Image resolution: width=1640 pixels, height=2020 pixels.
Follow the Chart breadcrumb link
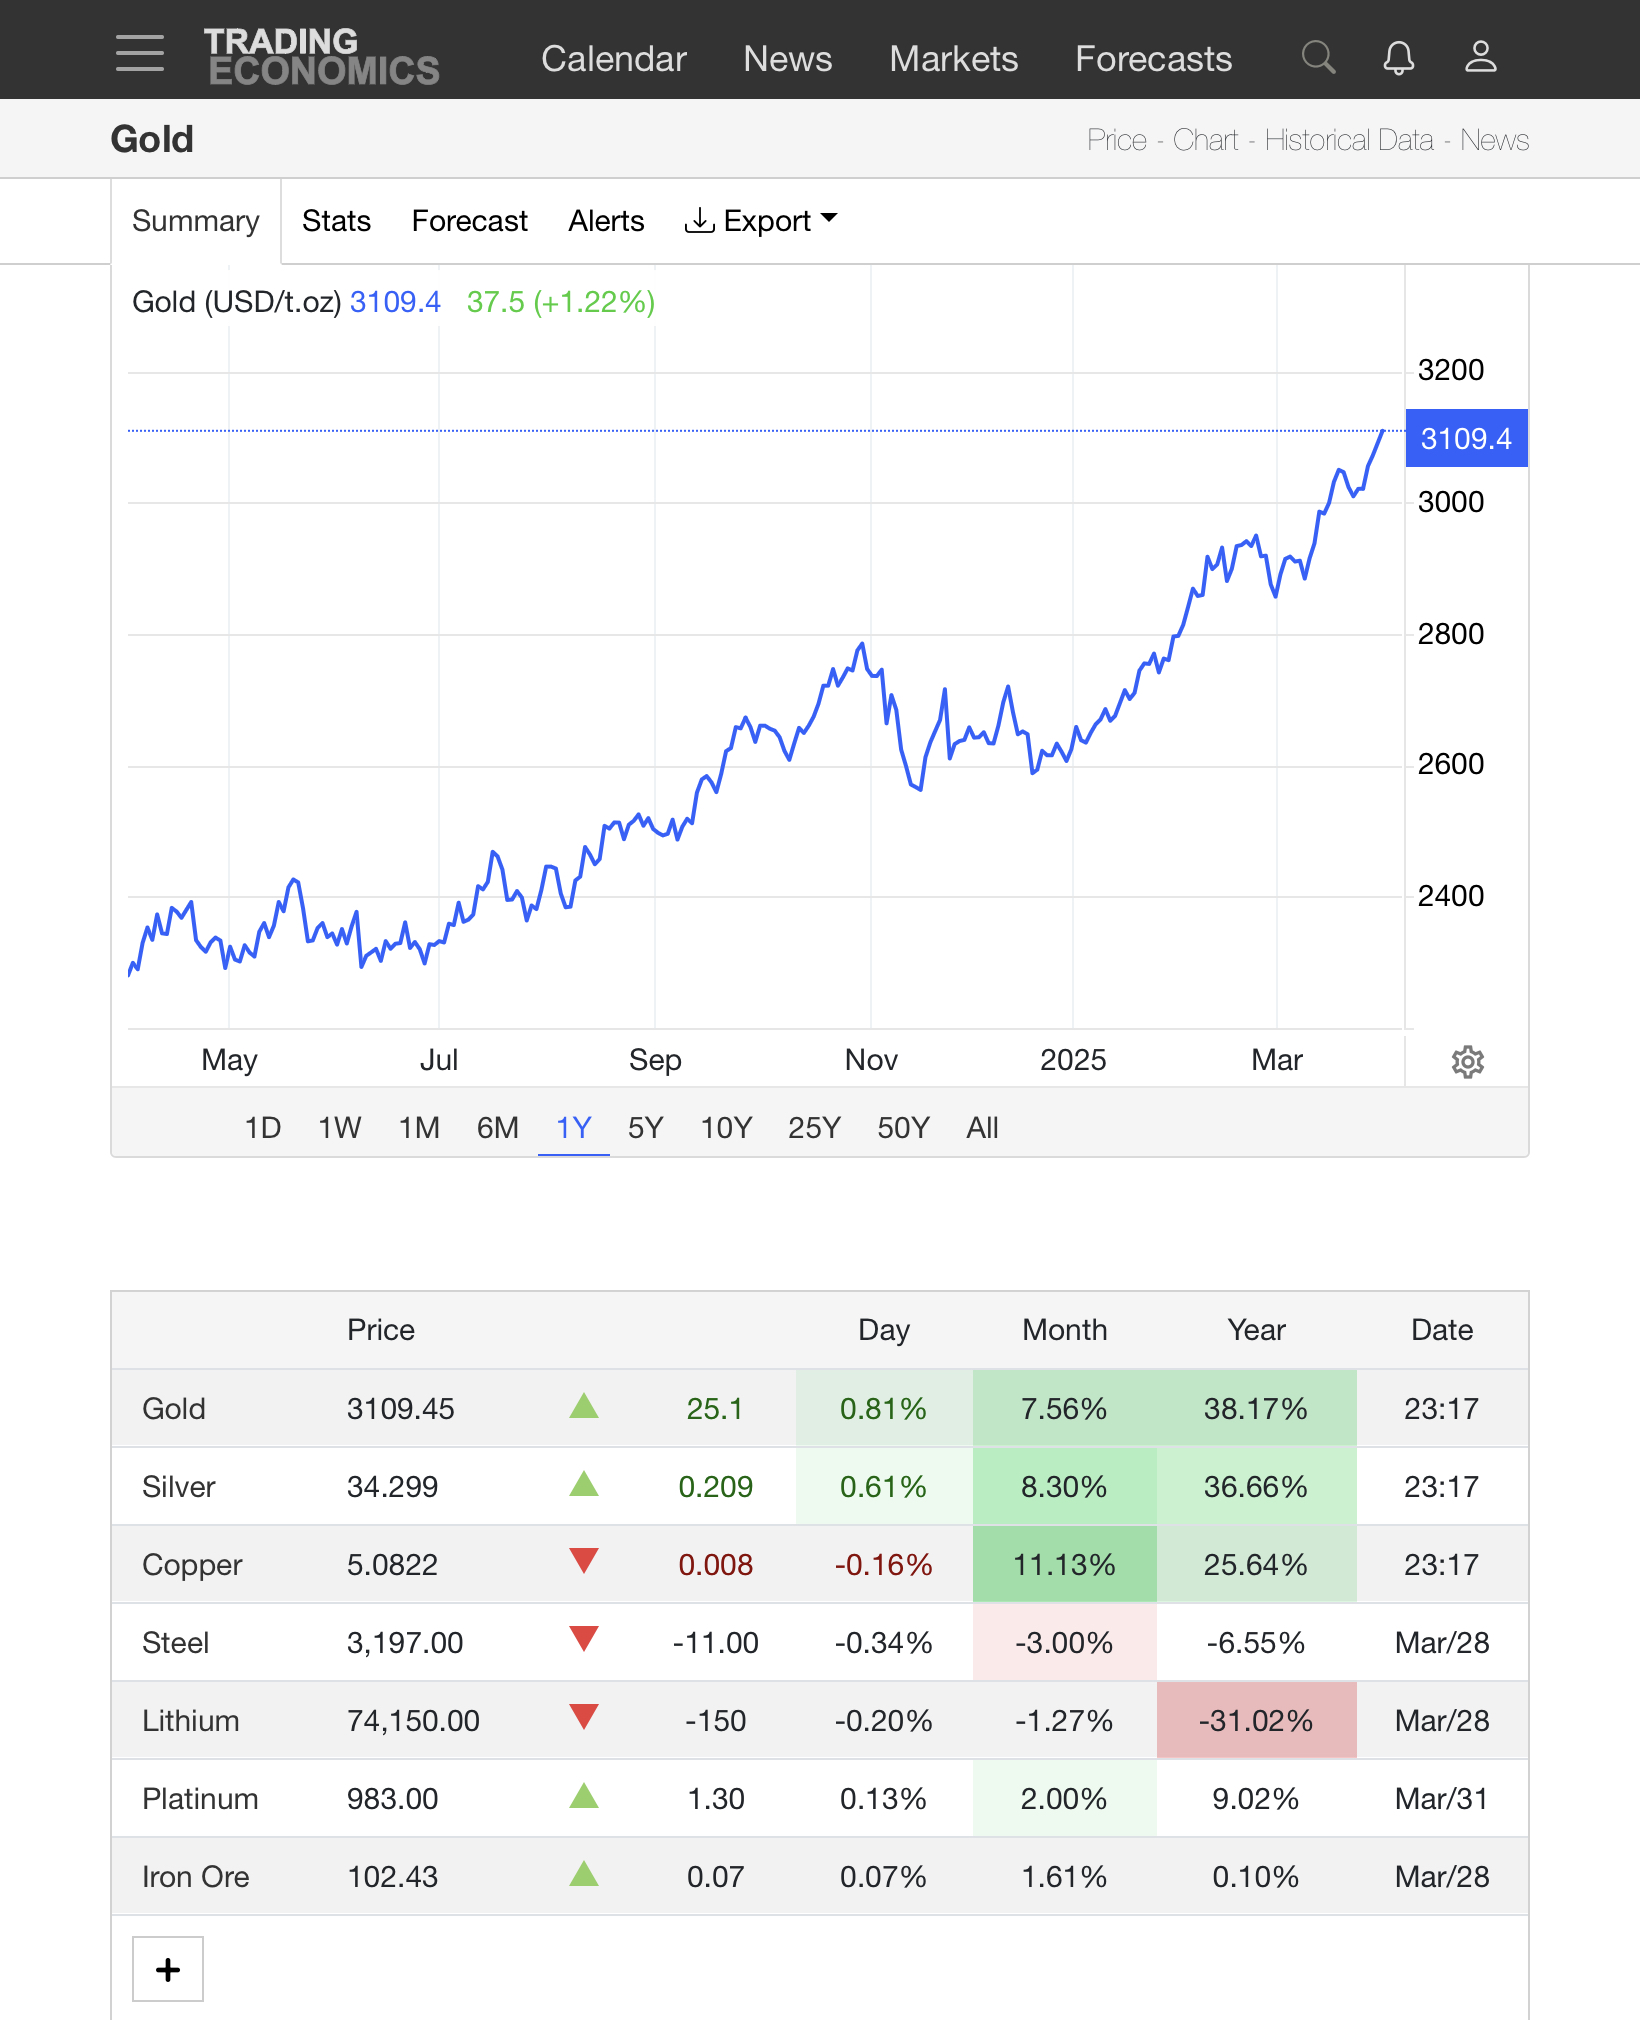pos(1205,140)
